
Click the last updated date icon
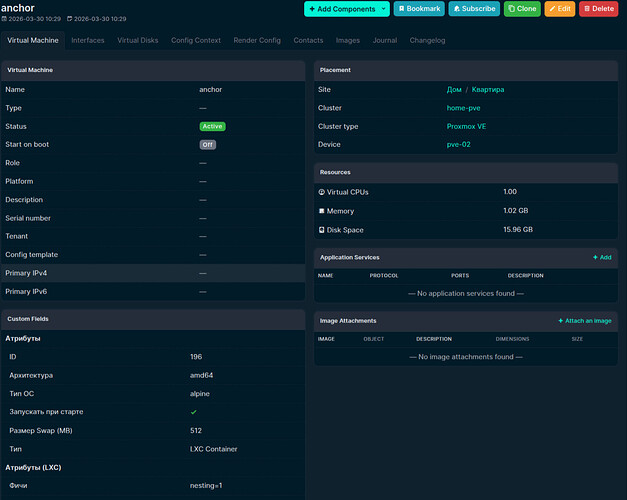pyautogui.click(x=70, y=19)
